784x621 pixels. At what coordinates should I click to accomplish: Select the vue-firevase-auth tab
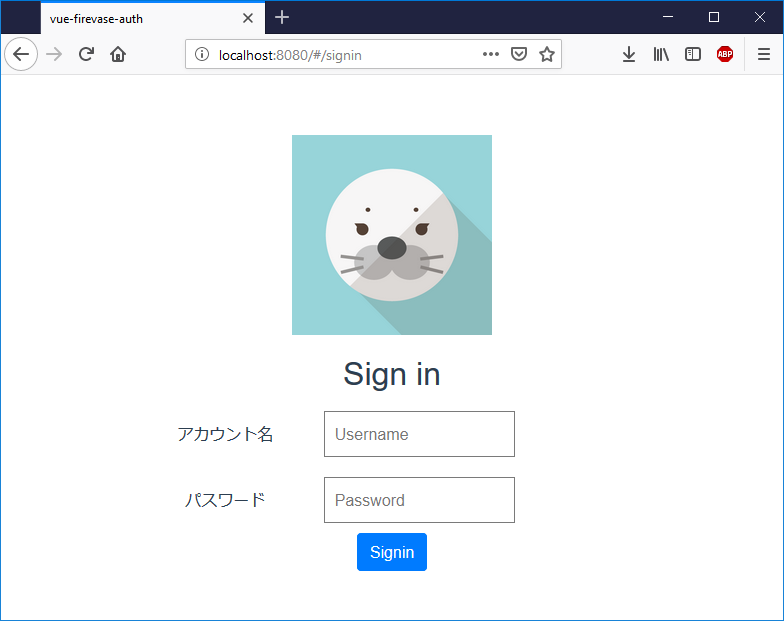[x=152, y=18]
